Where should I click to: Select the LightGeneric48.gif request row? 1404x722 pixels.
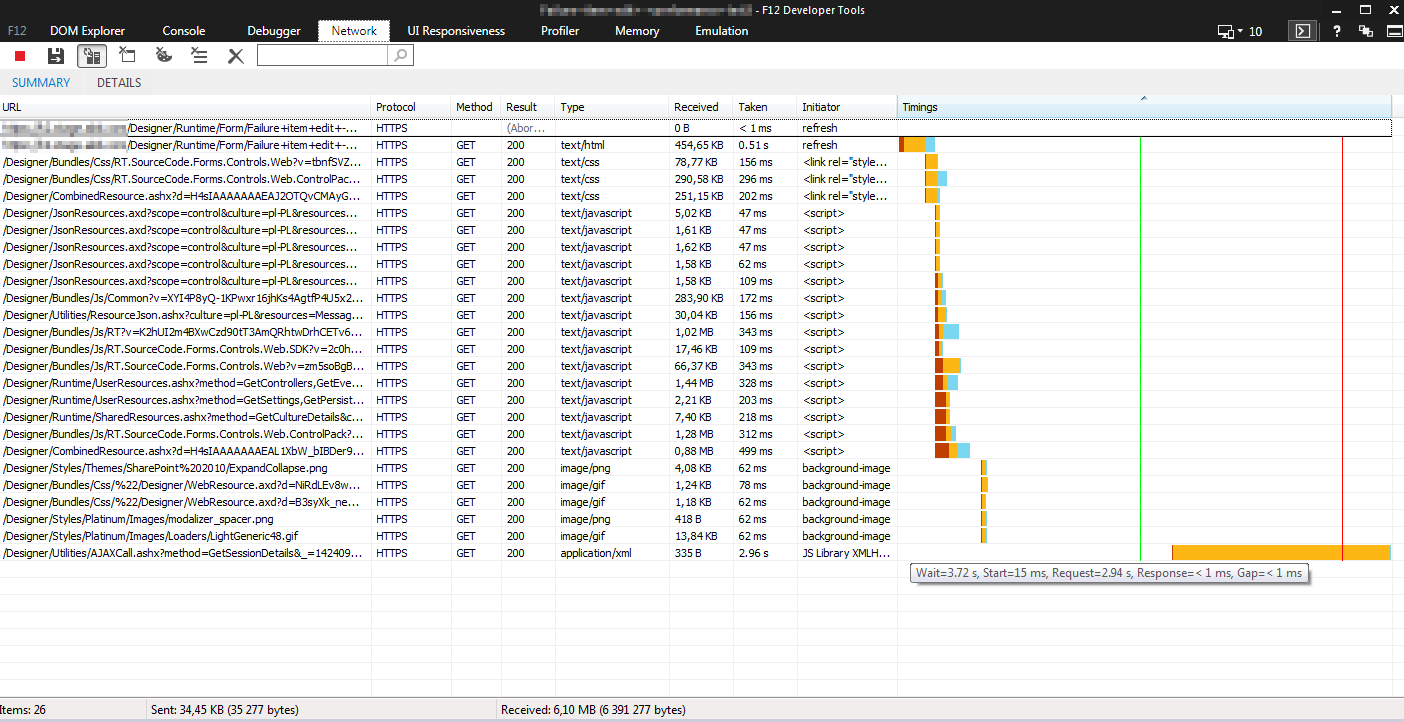click(x=696, y=536)
